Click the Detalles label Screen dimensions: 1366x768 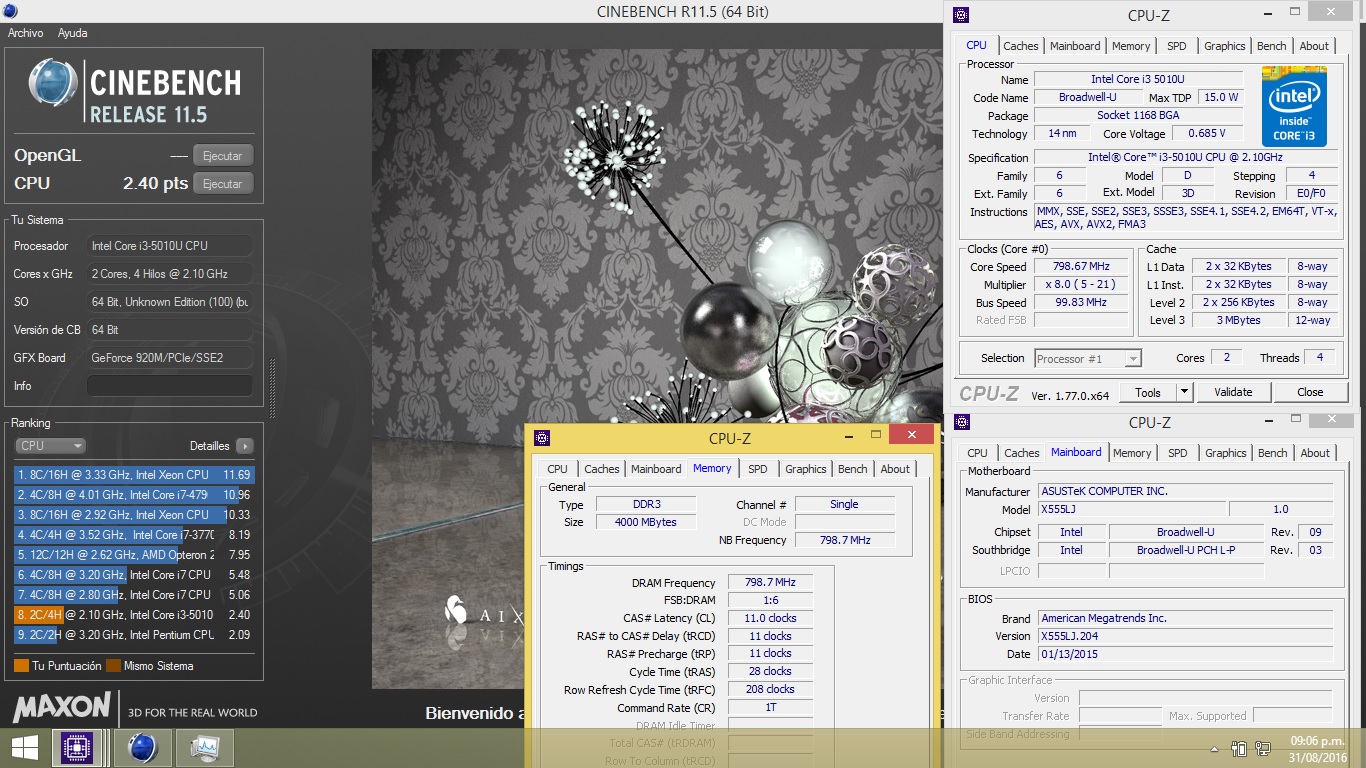210,446
